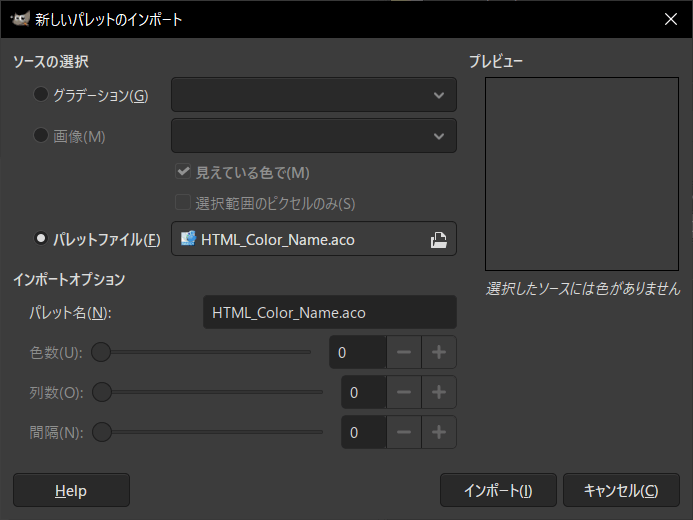Click the 選択したソースには色がありません message
693x520 pixels.
point(583,288)
